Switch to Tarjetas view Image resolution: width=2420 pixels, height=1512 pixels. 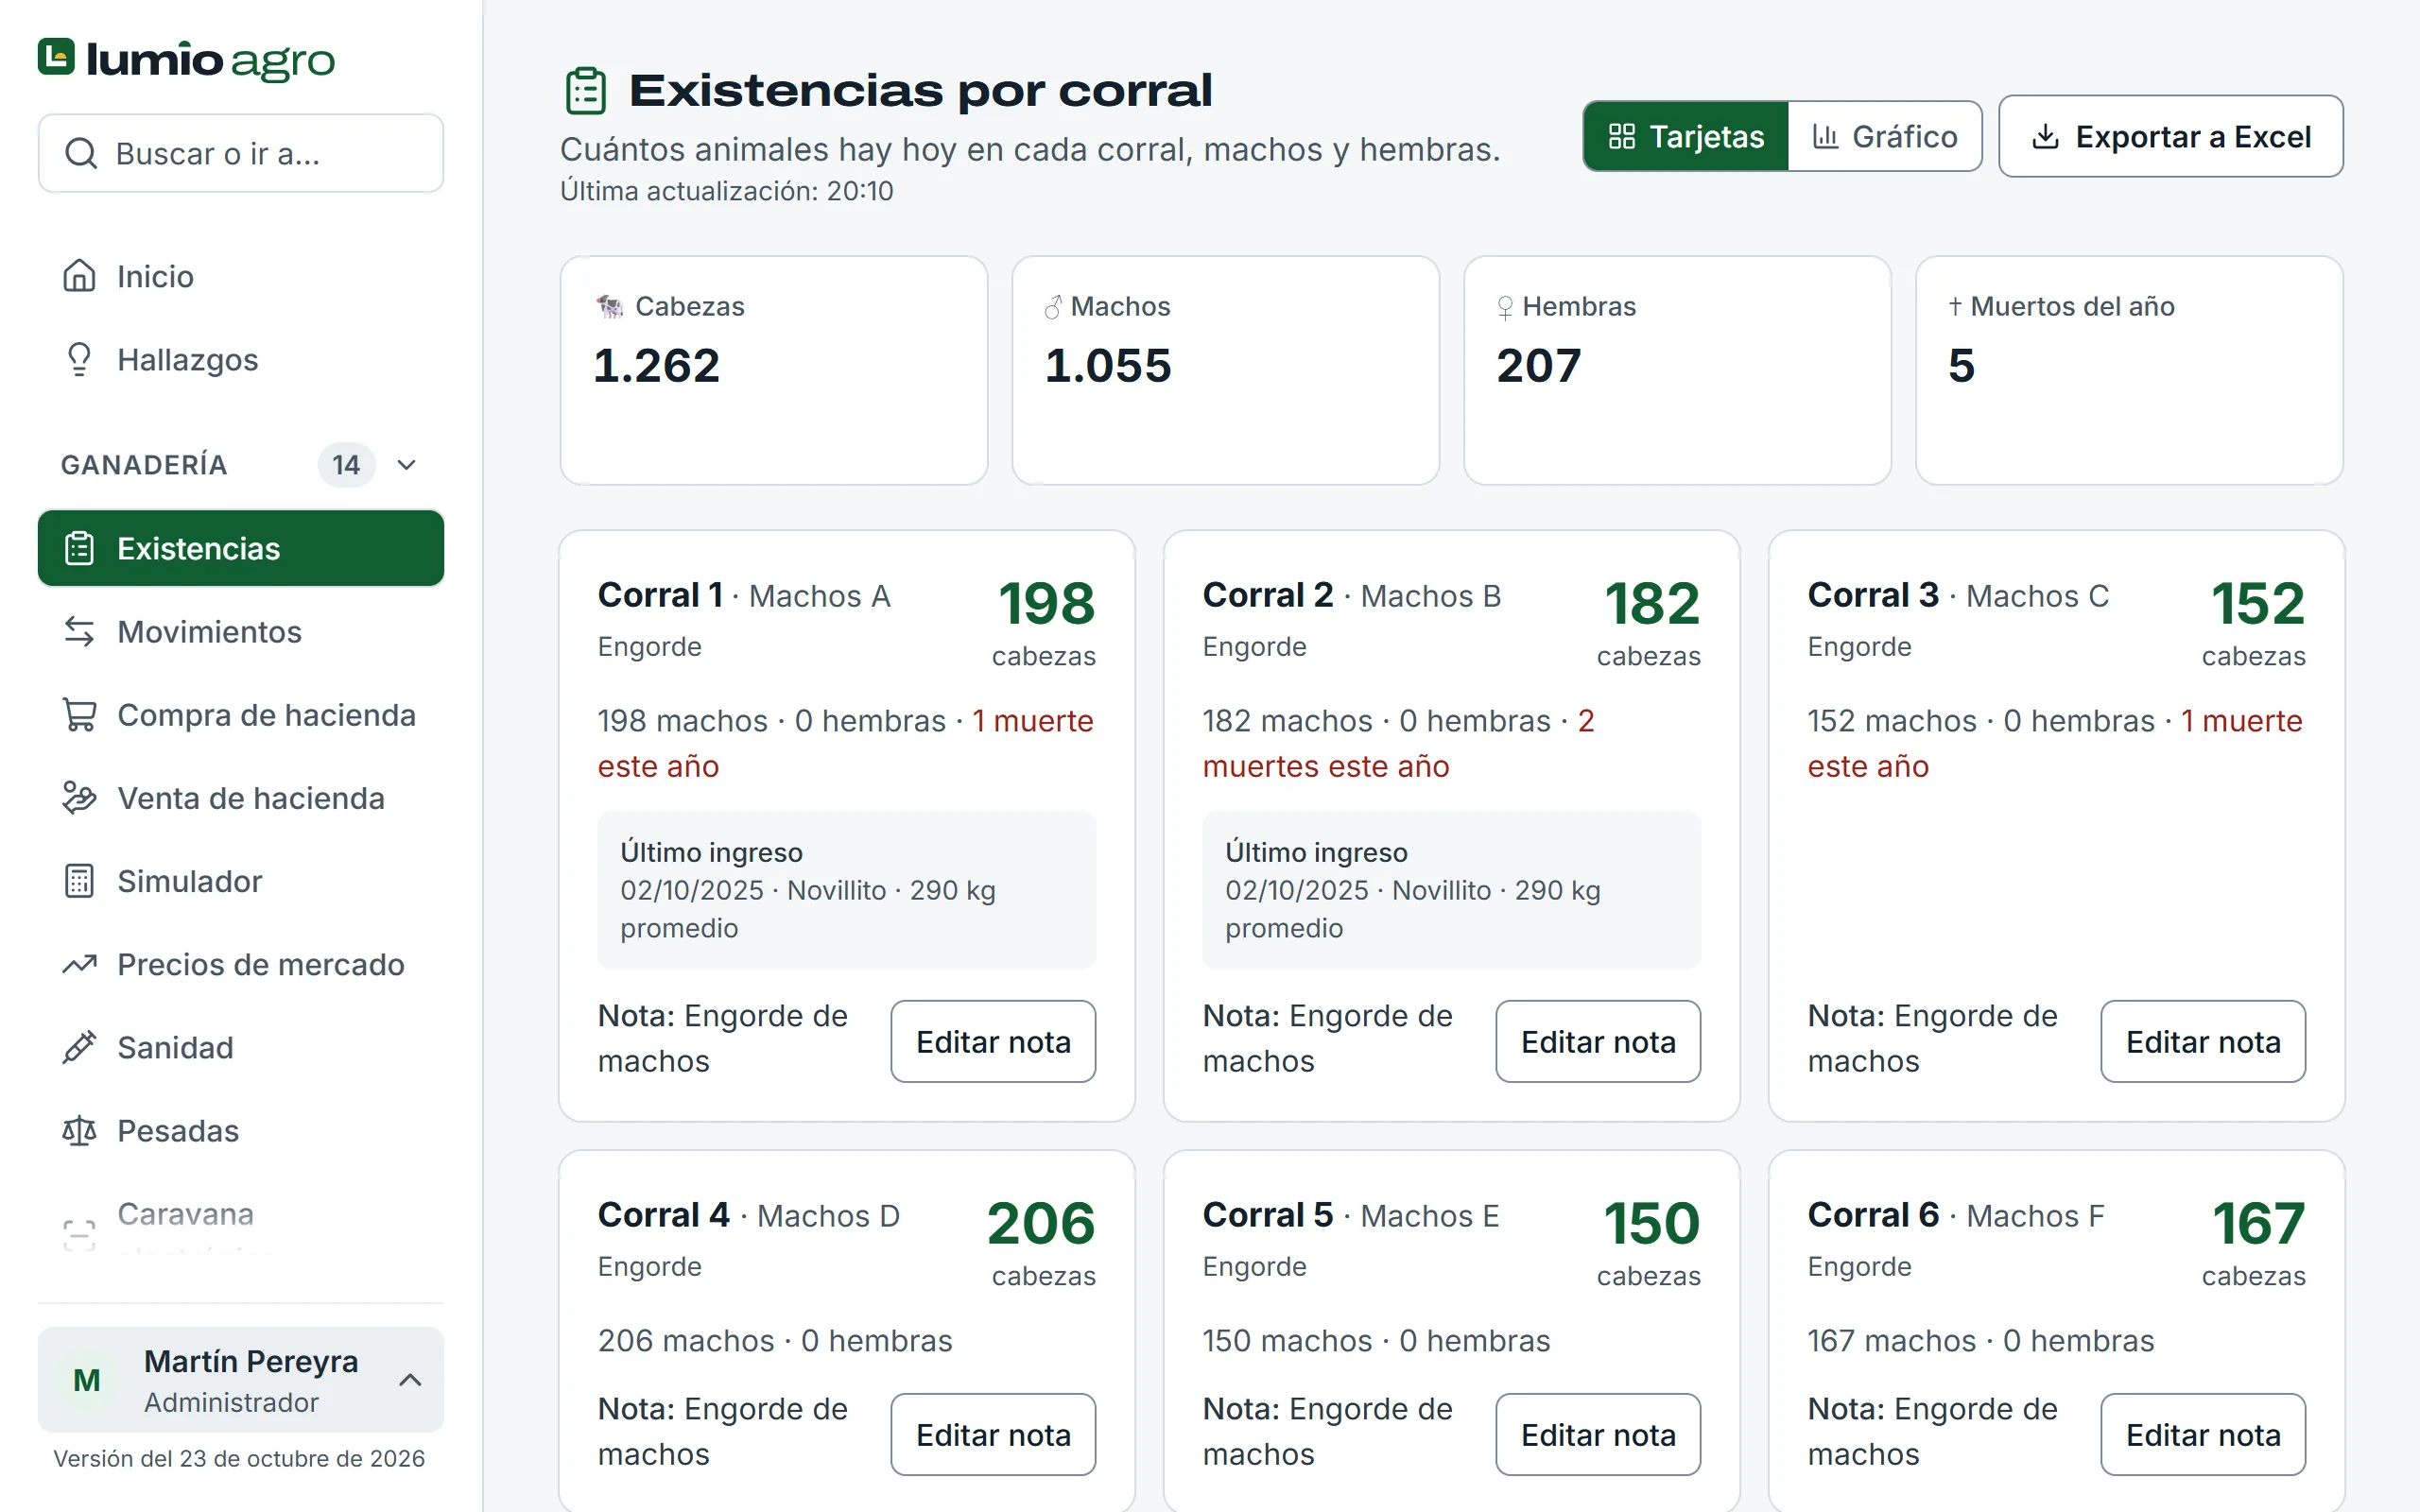click(1686, 136)
